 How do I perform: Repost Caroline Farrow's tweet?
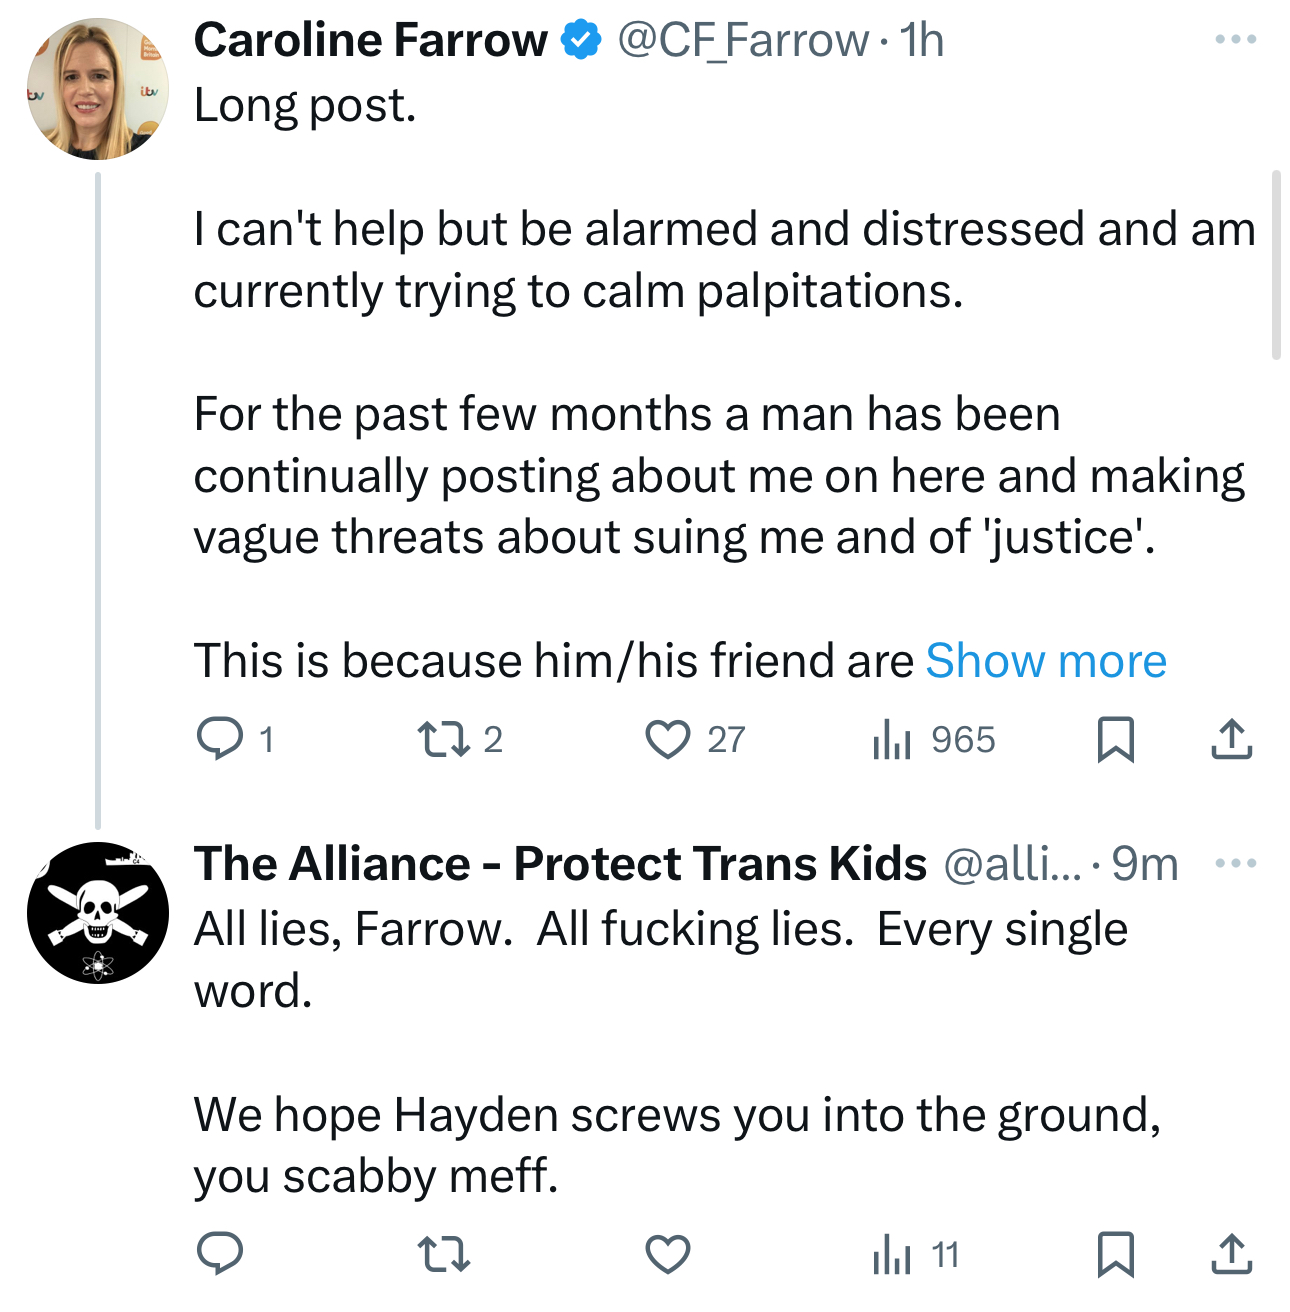[443, 740]
